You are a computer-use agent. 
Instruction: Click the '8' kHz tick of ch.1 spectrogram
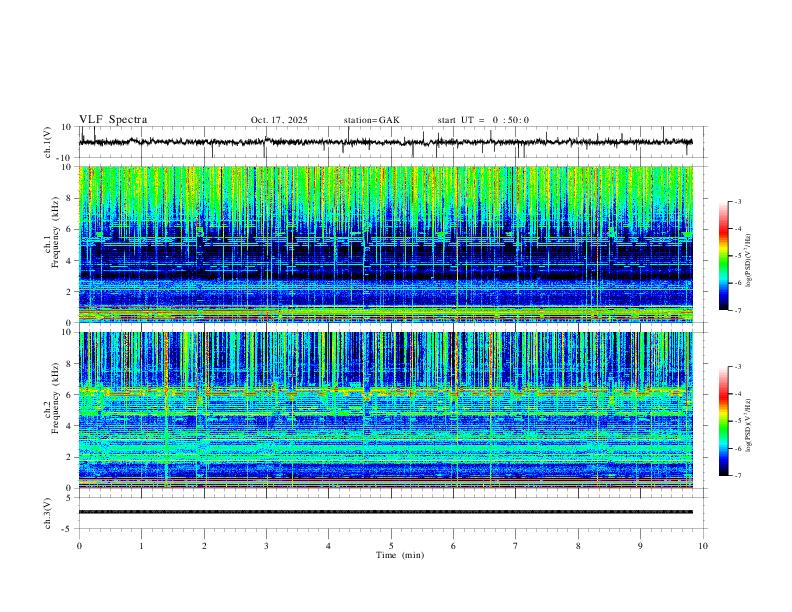tap(69, 198)
